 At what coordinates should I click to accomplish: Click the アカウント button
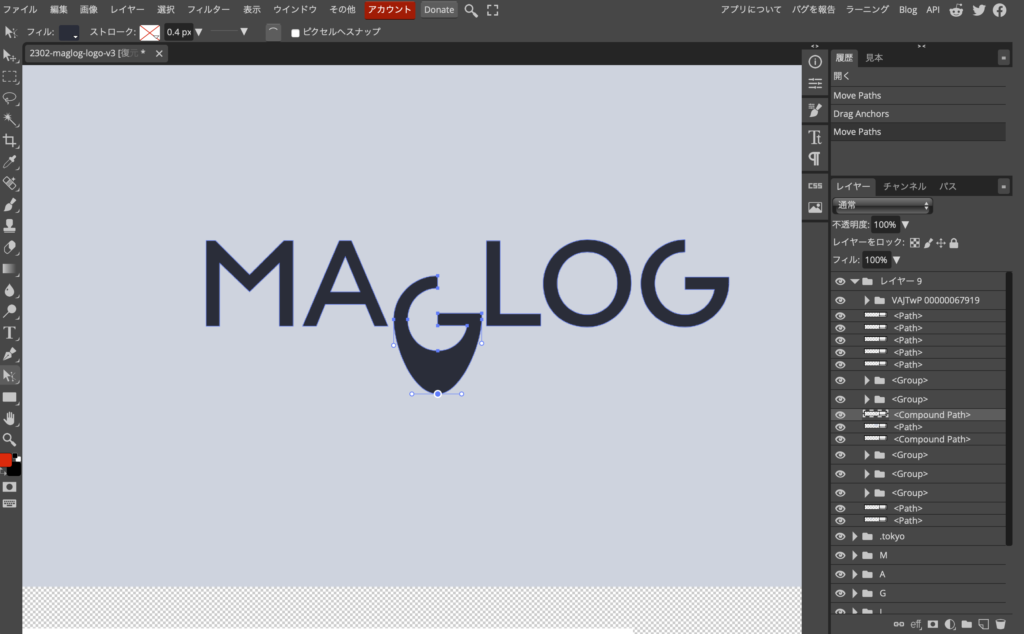(x=389, y=10)
